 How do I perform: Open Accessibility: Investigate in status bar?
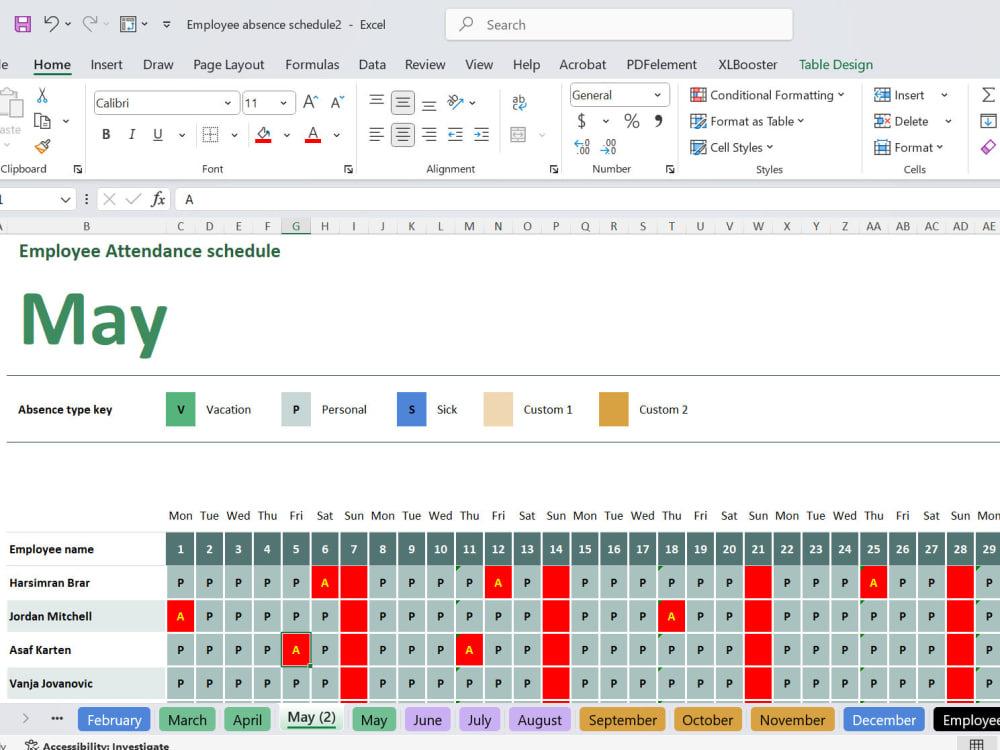coord(96,745)
